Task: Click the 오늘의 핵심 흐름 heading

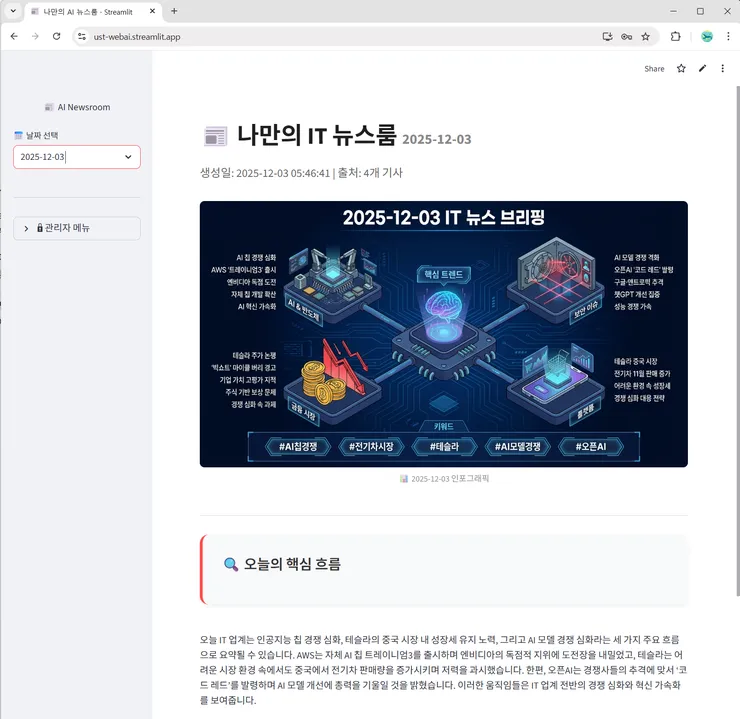Action: 292,564
